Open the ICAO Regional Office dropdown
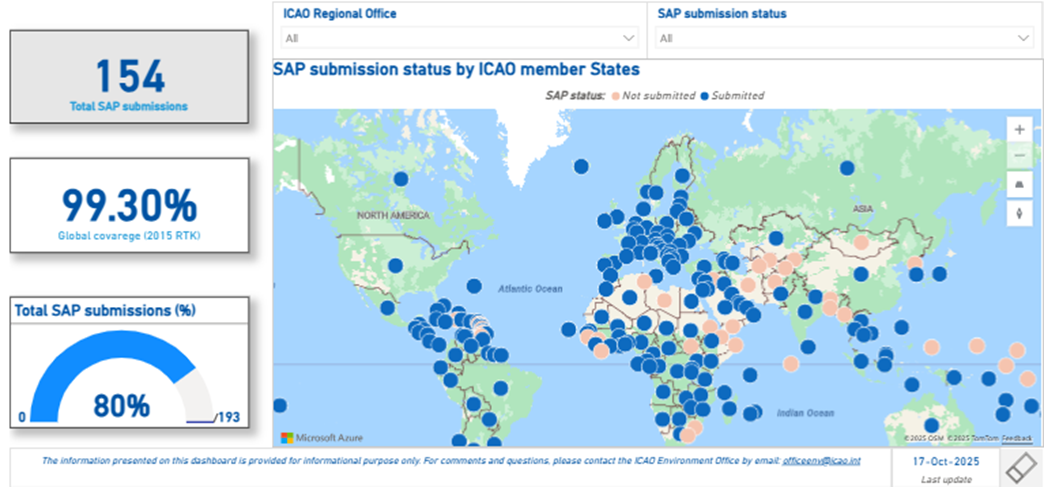Screen dimensions: 1044x487 tap(460, 38)
